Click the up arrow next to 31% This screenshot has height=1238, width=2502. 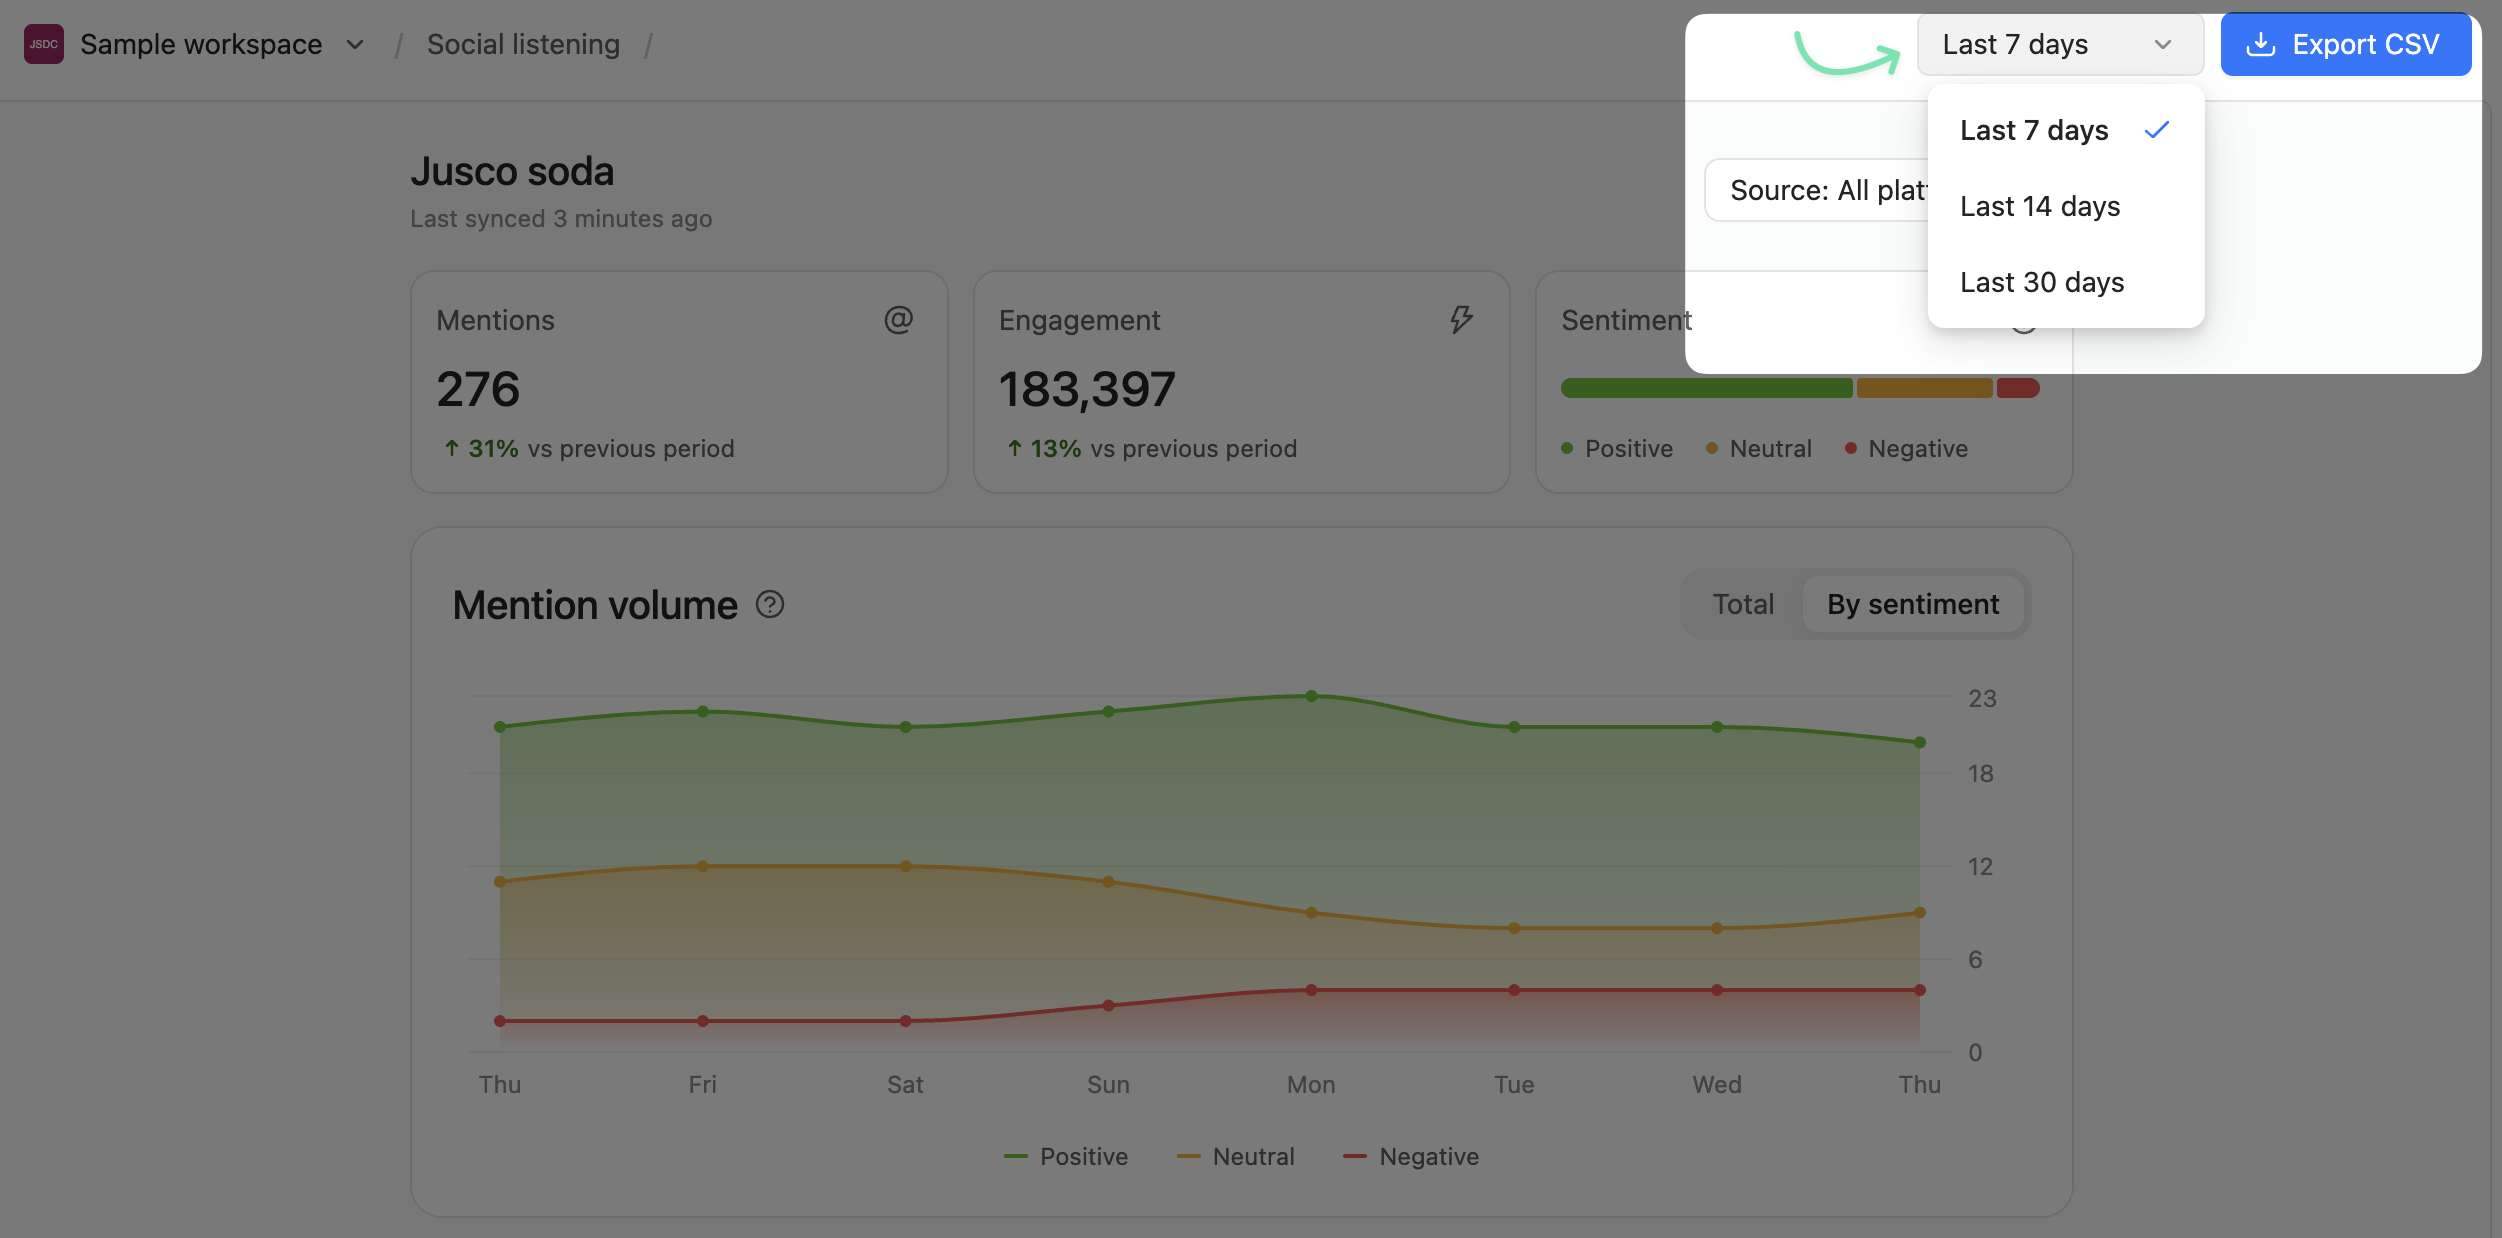452,449
